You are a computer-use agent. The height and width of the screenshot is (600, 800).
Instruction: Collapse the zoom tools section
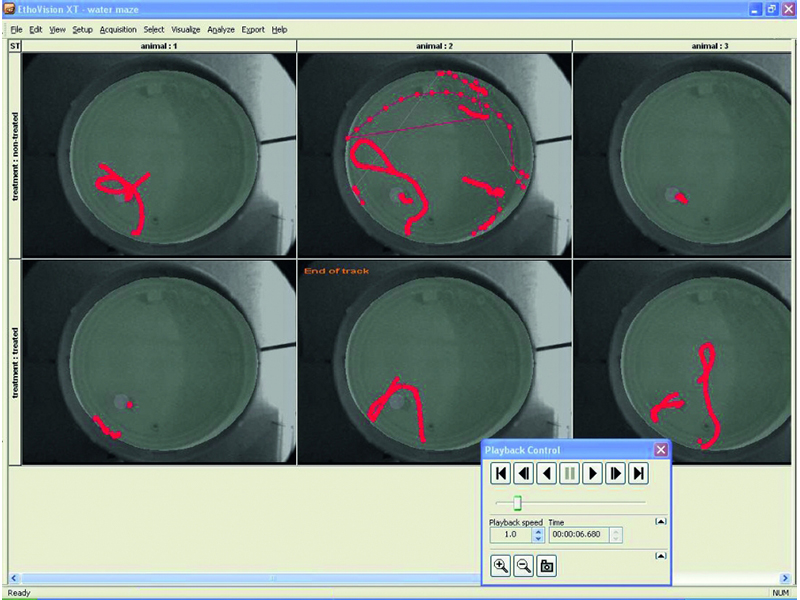point(659,555)
